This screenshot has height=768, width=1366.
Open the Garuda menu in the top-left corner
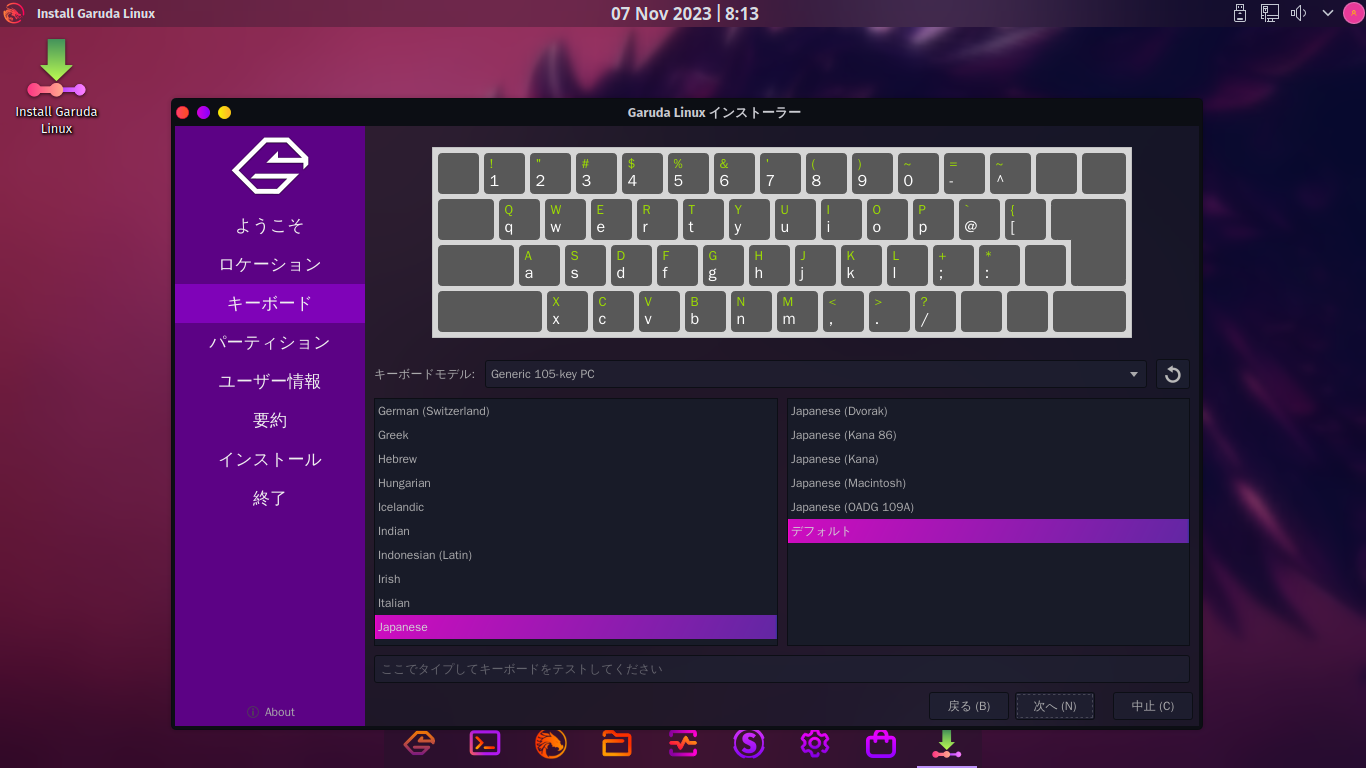tap(13, 13)
